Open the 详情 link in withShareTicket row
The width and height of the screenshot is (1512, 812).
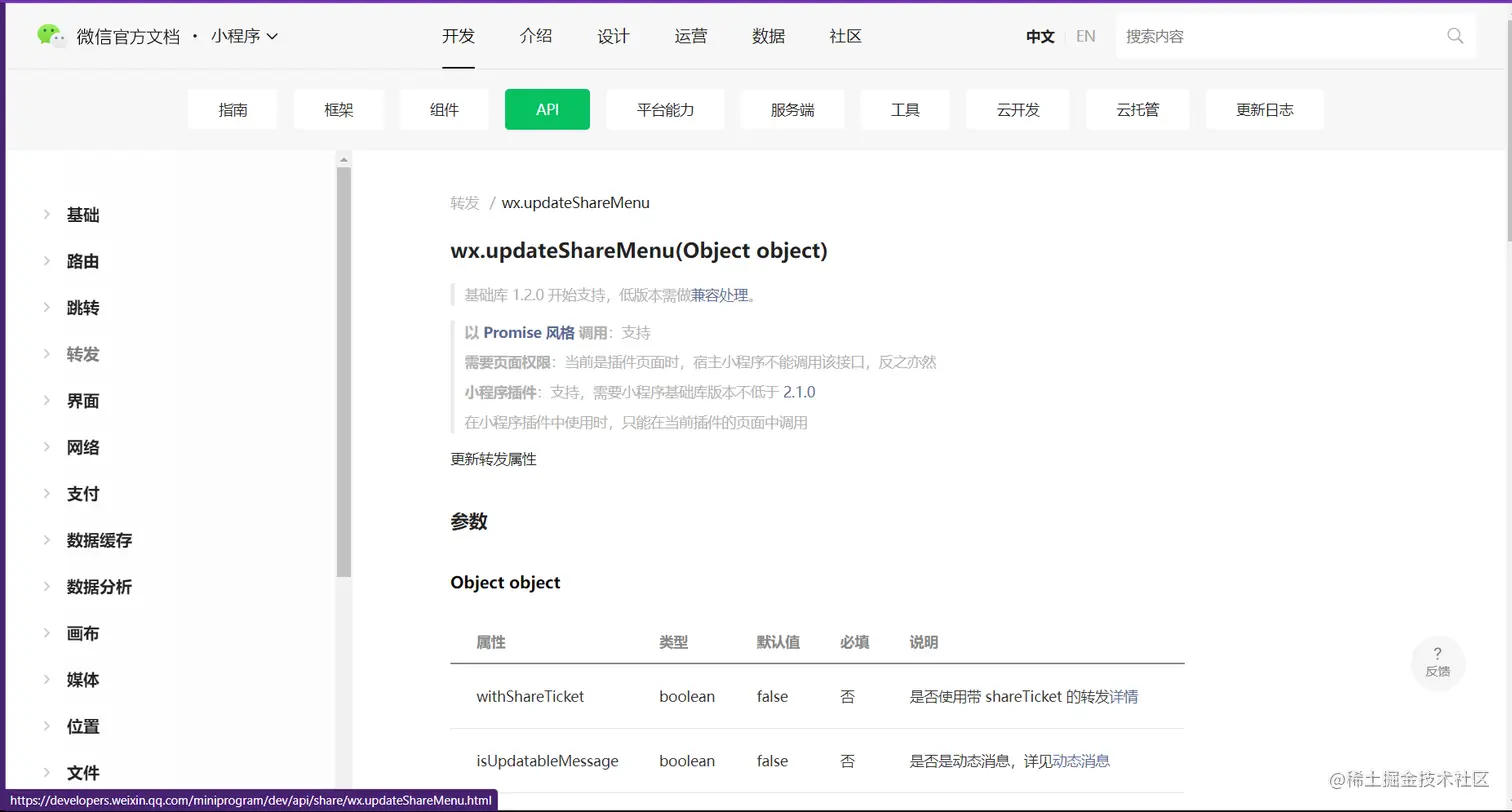1124,696
